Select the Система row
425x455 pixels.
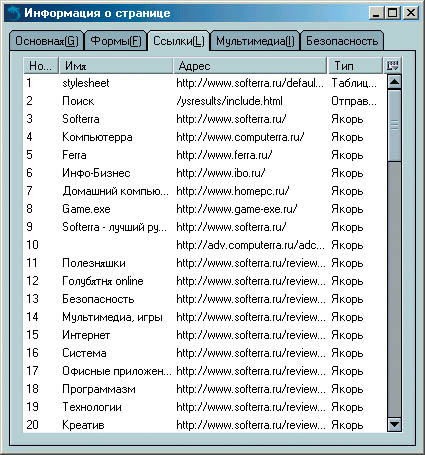coord(205,353)
